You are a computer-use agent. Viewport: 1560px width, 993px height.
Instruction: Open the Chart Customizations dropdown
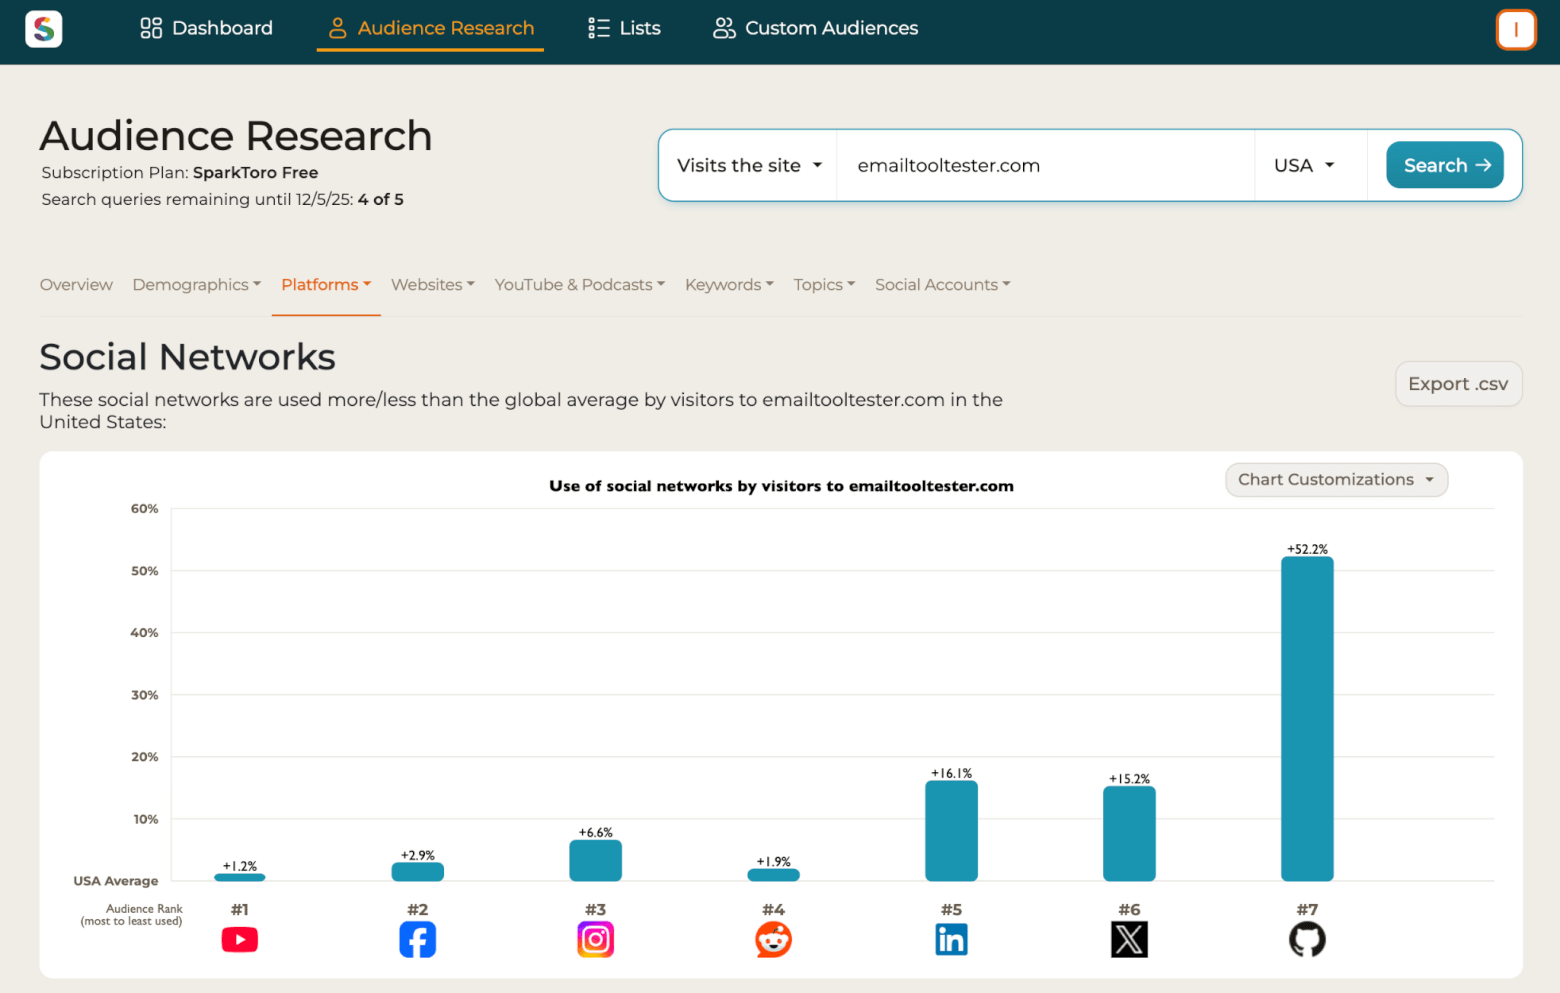click(1336, 479)
